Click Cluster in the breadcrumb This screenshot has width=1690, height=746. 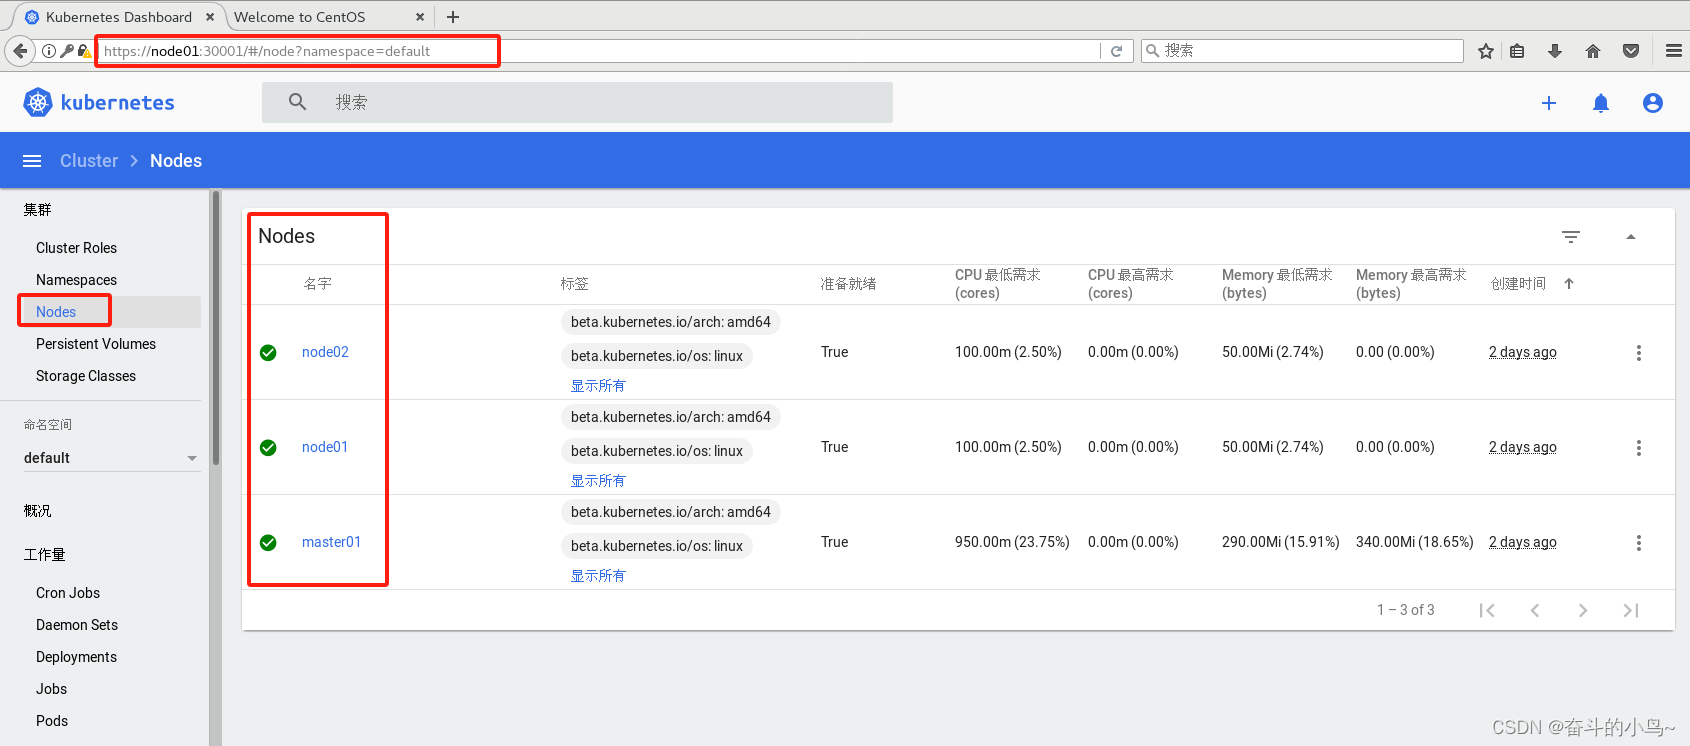89,161
